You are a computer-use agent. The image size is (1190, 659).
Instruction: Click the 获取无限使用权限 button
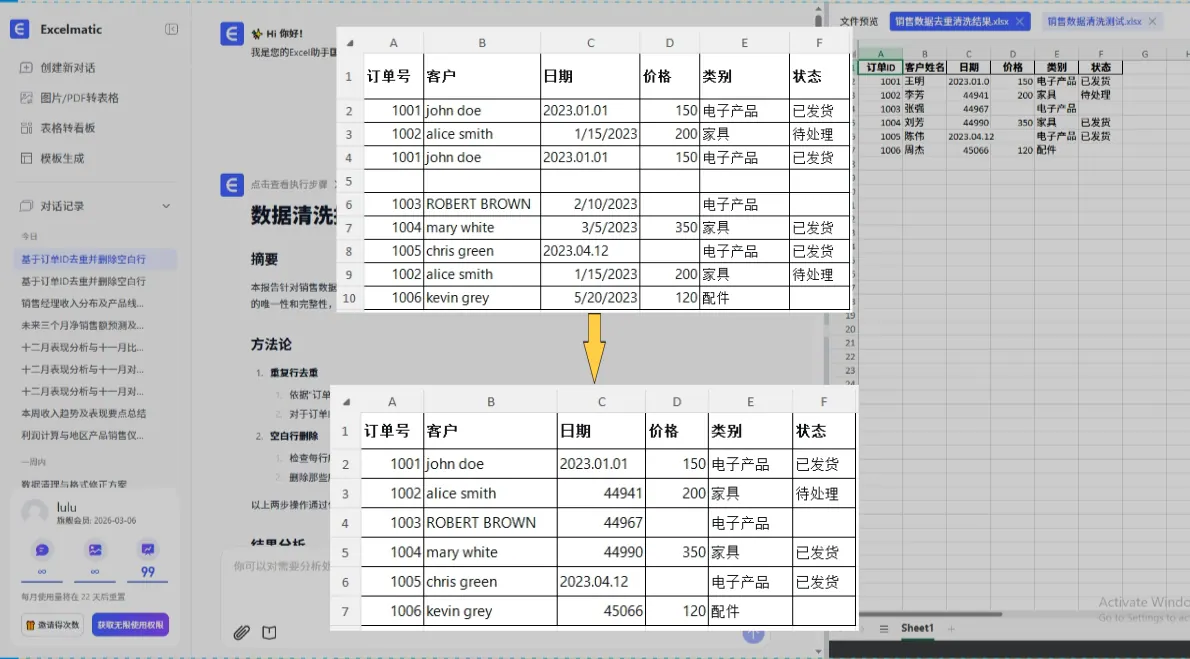click(131, 625)
